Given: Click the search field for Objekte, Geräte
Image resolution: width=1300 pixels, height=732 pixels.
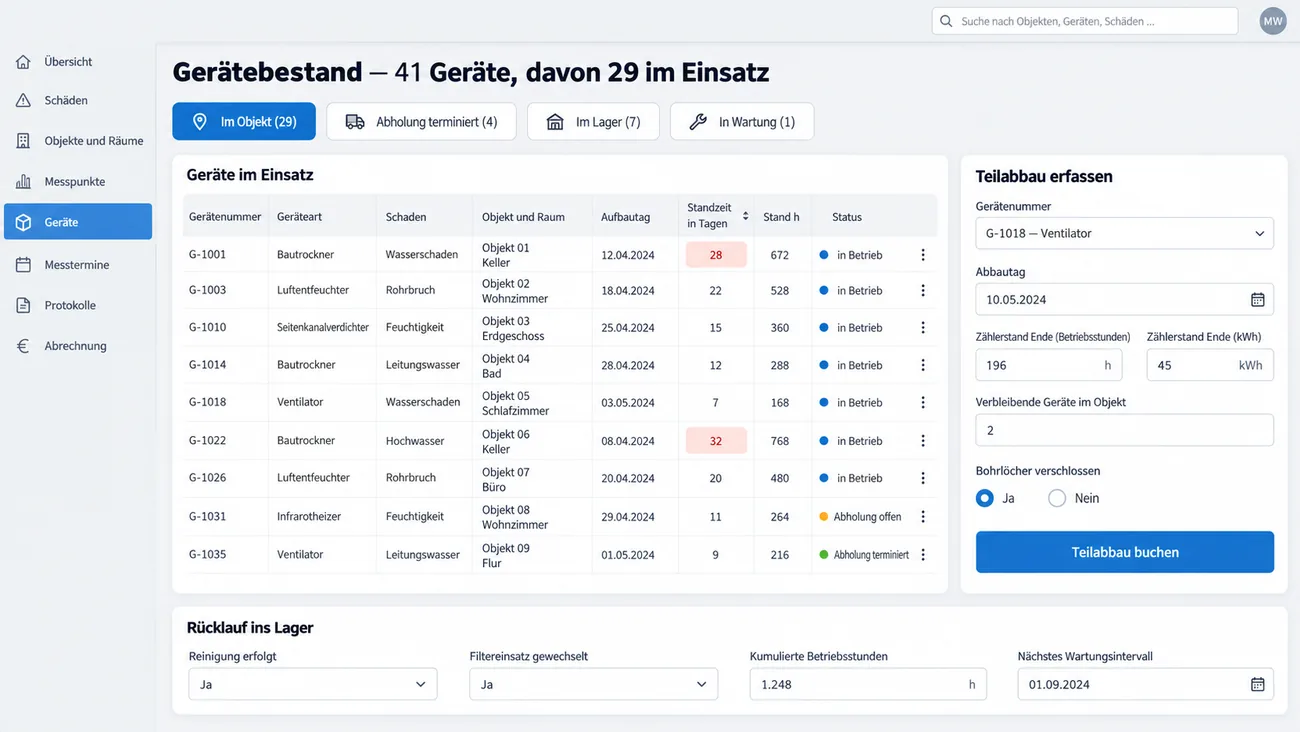Looking at the screenshot, I should coord(1085,21).
